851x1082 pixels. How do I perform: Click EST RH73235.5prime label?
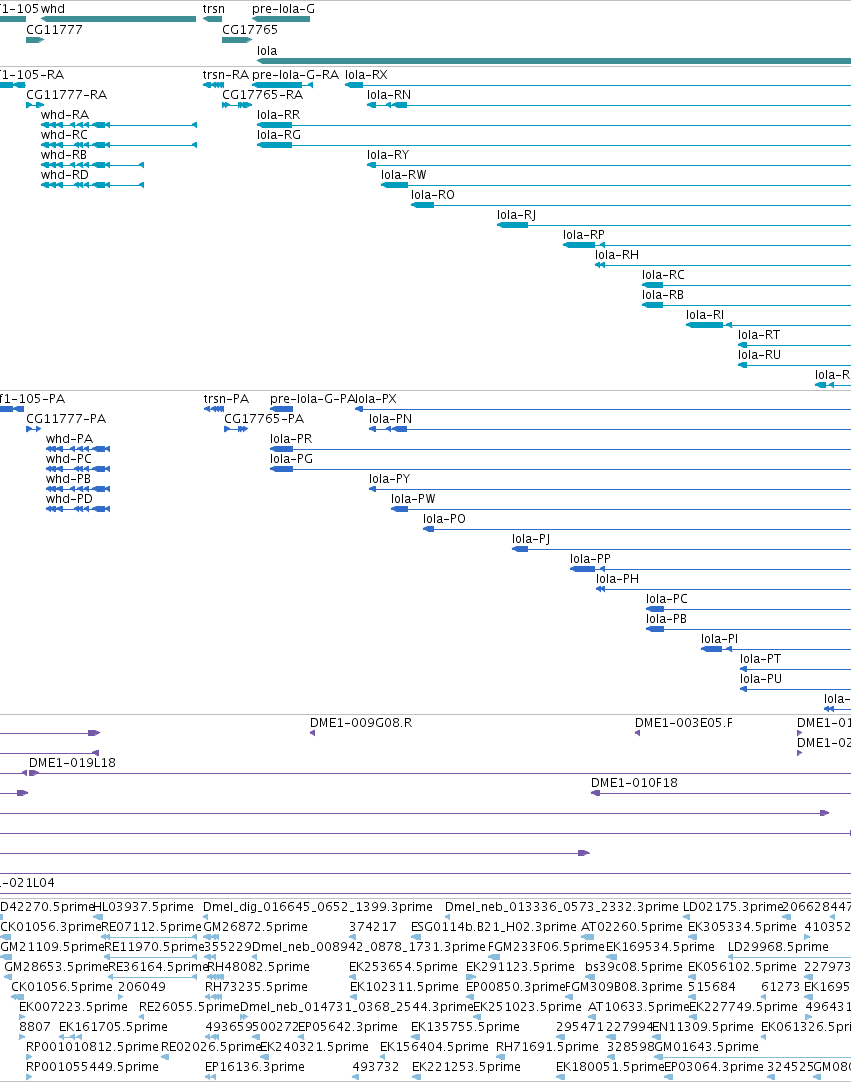click(256, 987)
